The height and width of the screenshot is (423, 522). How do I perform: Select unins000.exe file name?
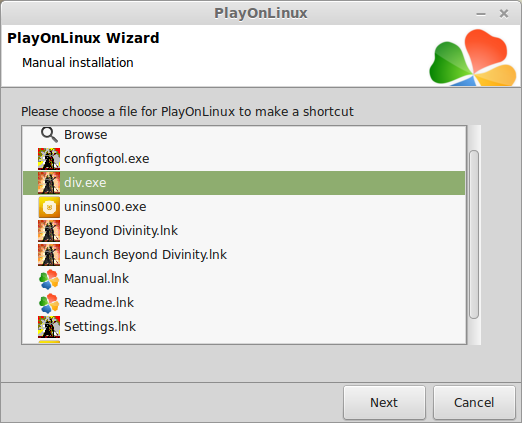click(x=105, y=207)
